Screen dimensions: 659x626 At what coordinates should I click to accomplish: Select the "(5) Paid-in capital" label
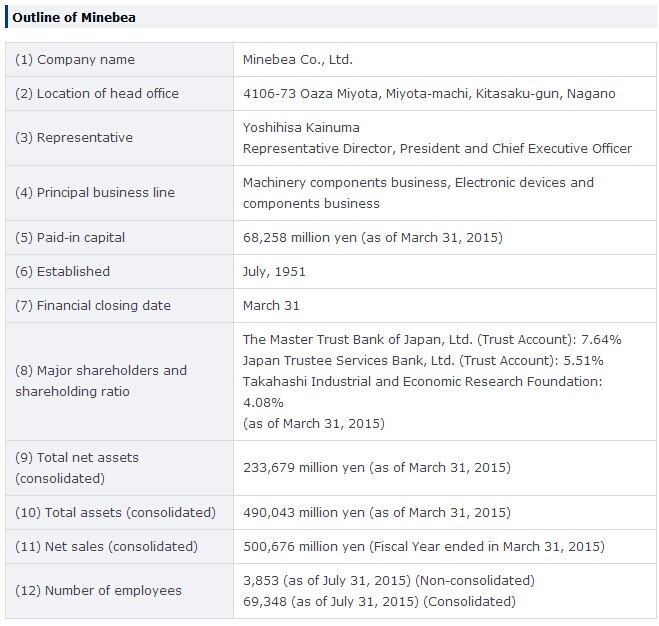(70, 238)
